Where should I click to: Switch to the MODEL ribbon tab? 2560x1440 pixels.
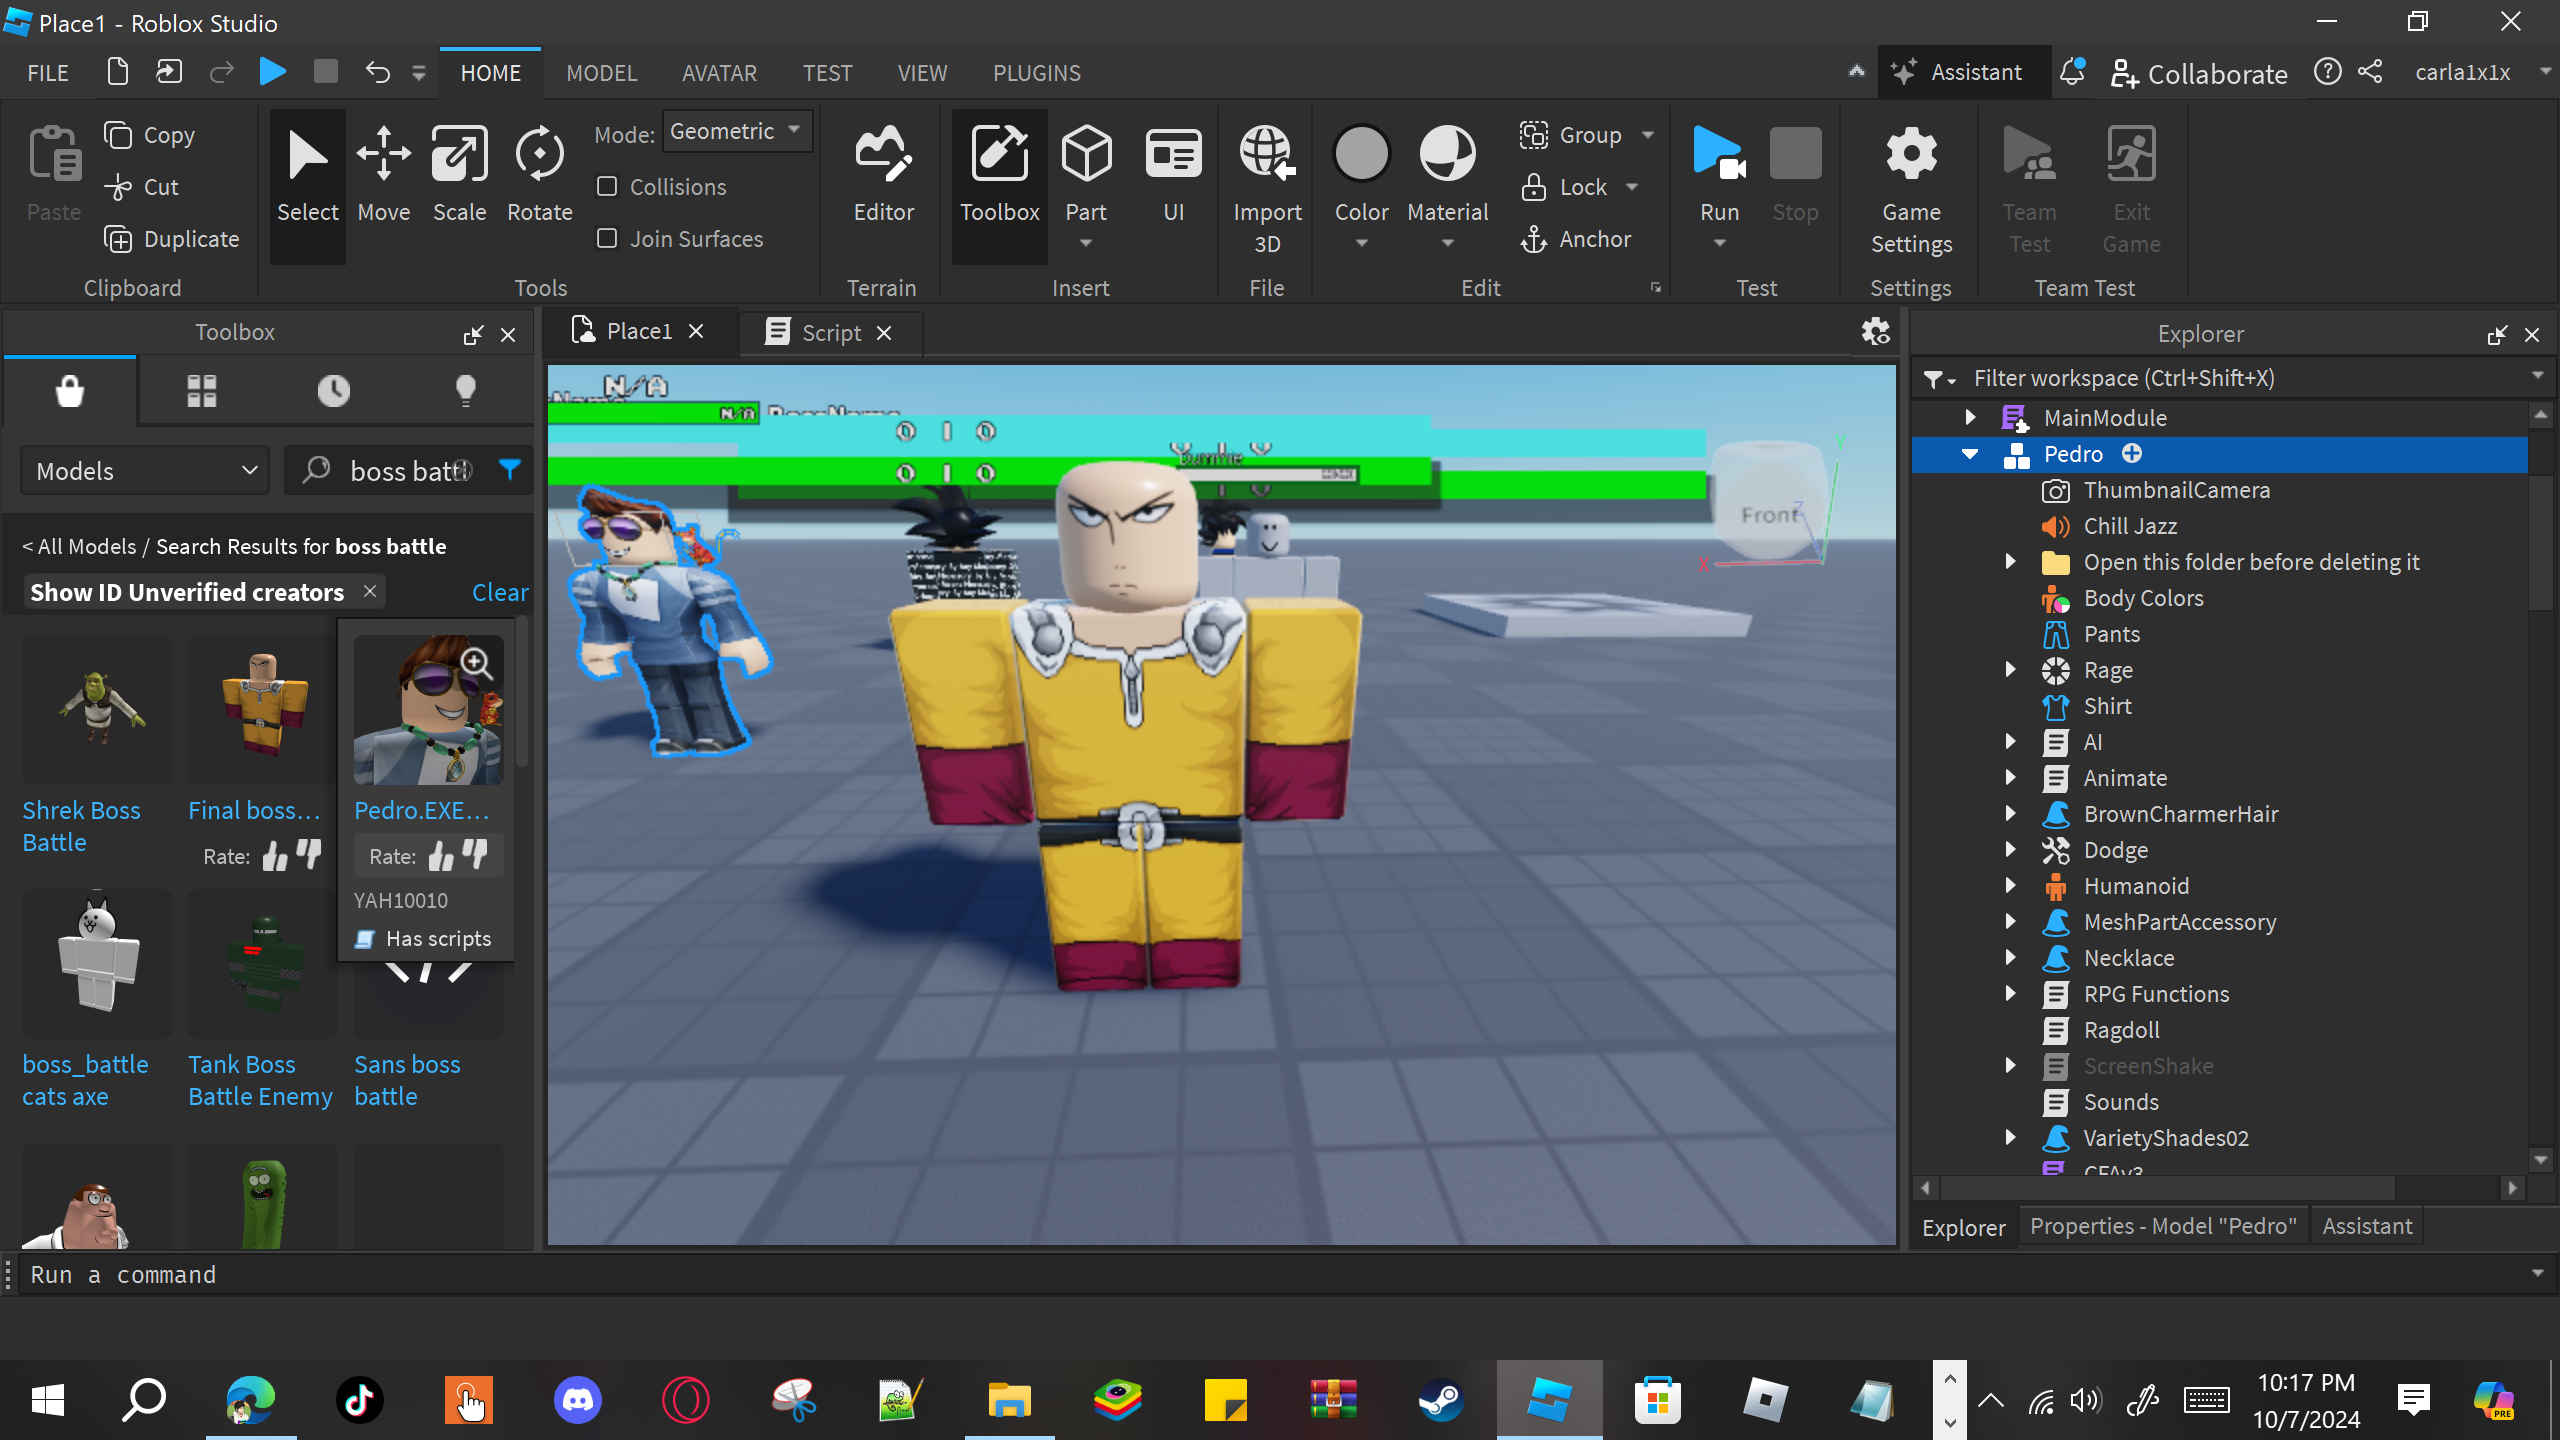(x=601, y=73)
